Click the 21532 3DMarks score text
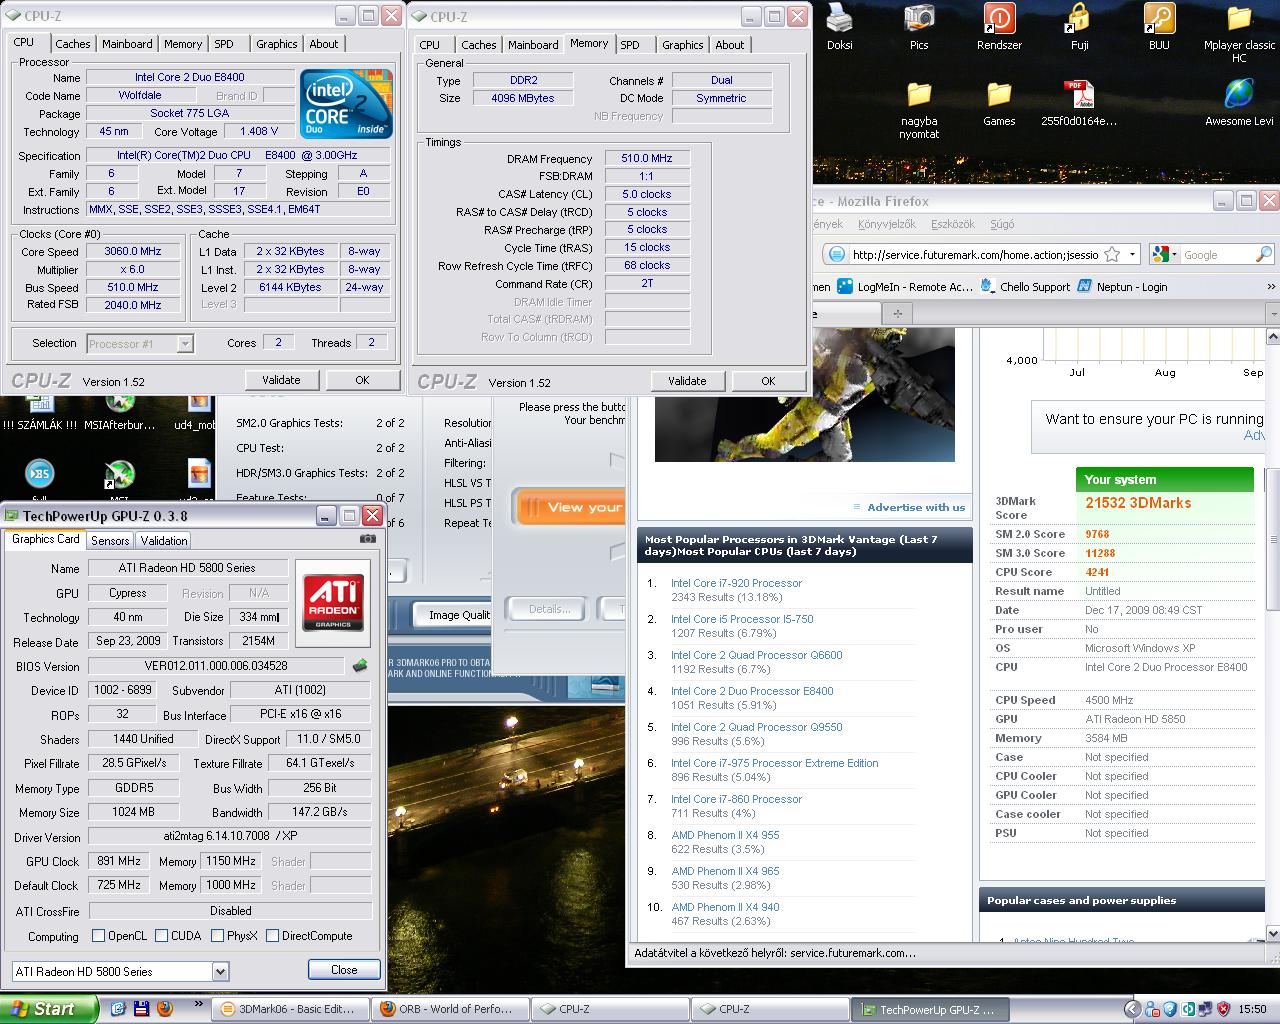The image size is (1280, 1024). [1138, 503]
